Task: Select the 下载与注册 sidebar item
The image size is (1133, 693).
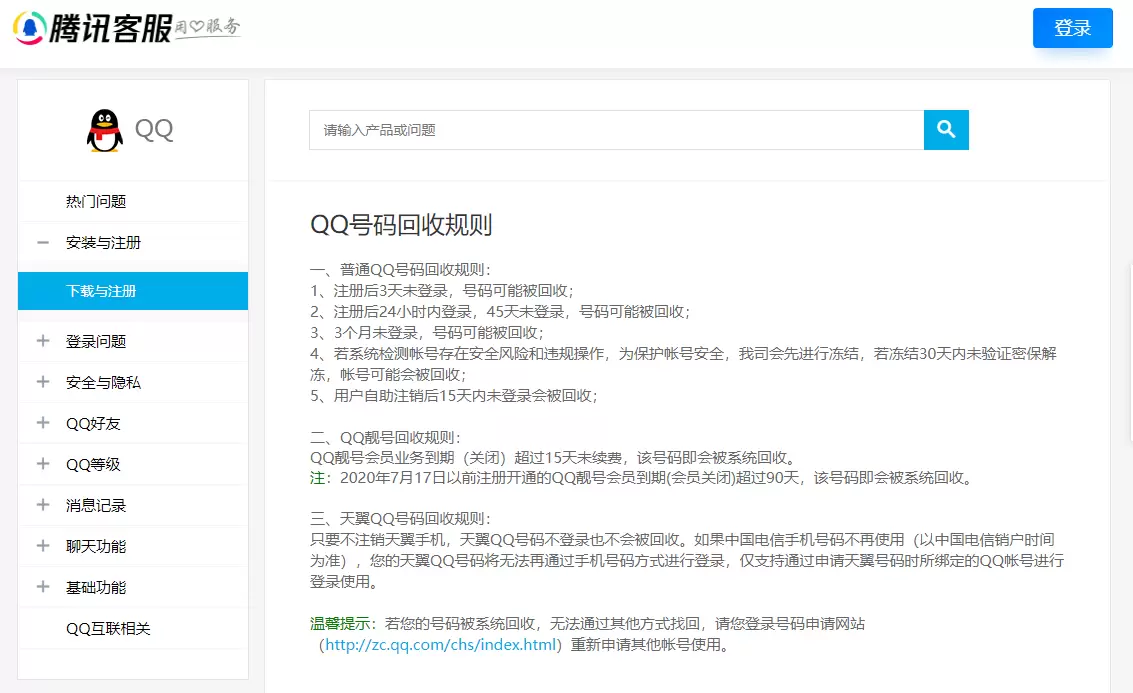Action: click(x=133, y=291)
